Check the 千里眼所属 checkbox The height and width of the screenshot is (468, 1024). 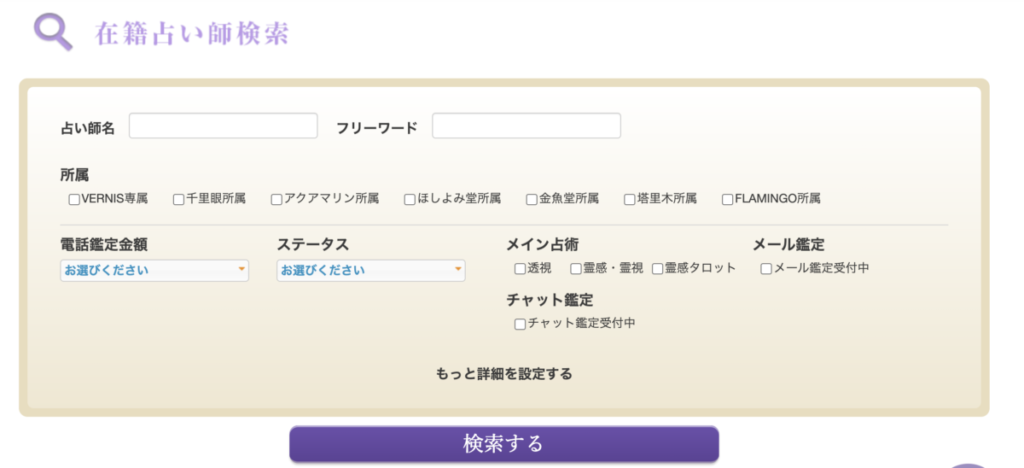pyautogui.click(x=179, y=199)
